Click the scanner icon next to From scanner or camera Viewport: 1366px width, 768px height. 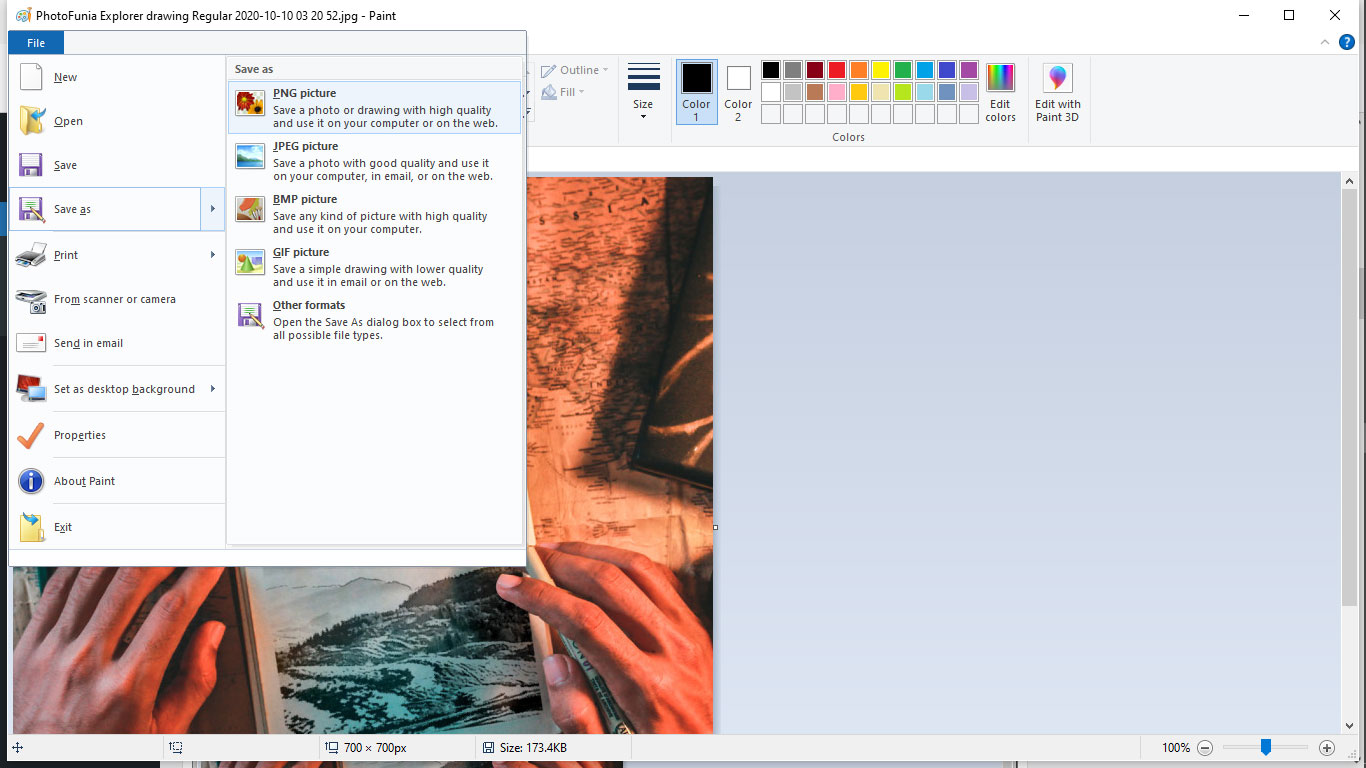point(31,299)
